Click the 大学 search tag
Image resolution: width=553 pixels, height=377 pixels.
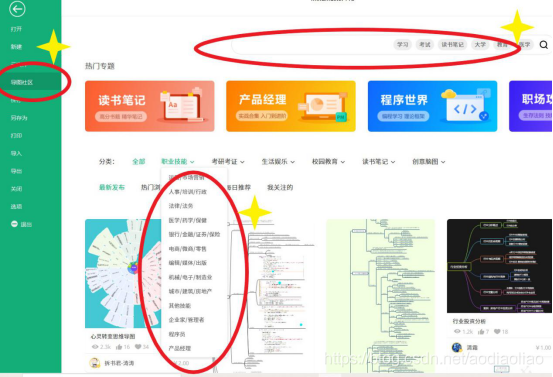[480, 44]
